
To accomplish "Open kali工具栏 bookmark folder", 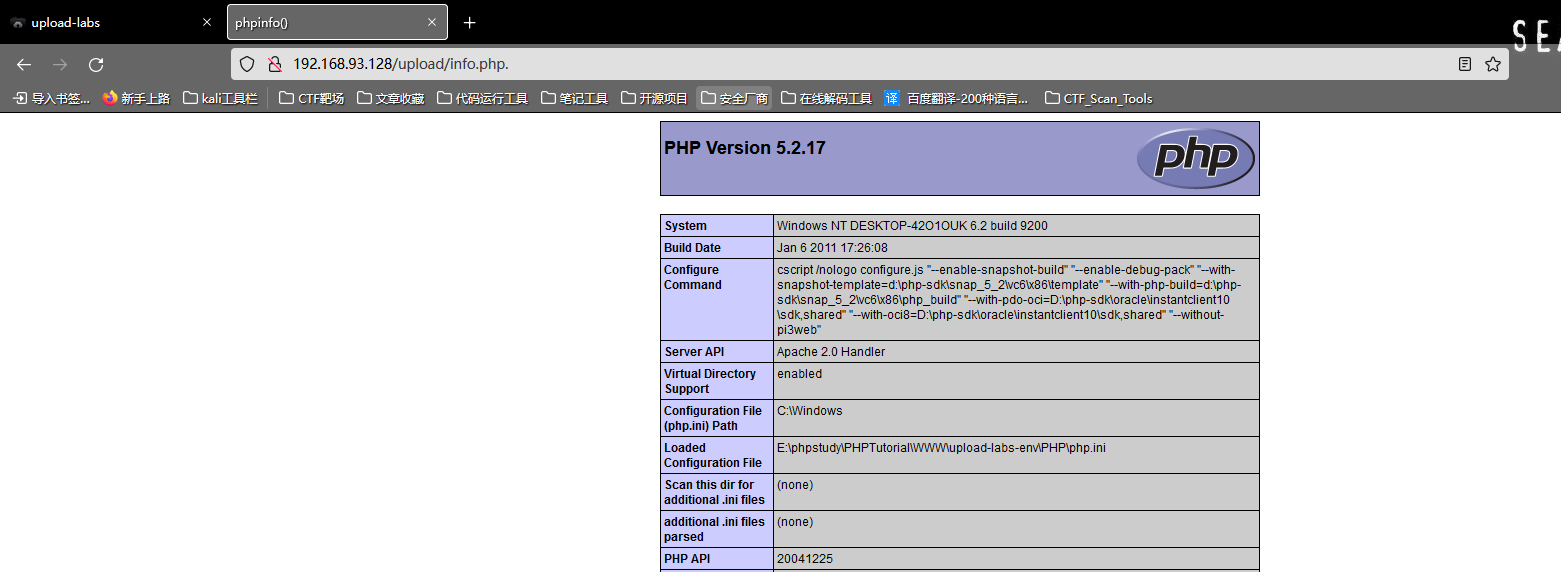I will click(x=220, y=98).
